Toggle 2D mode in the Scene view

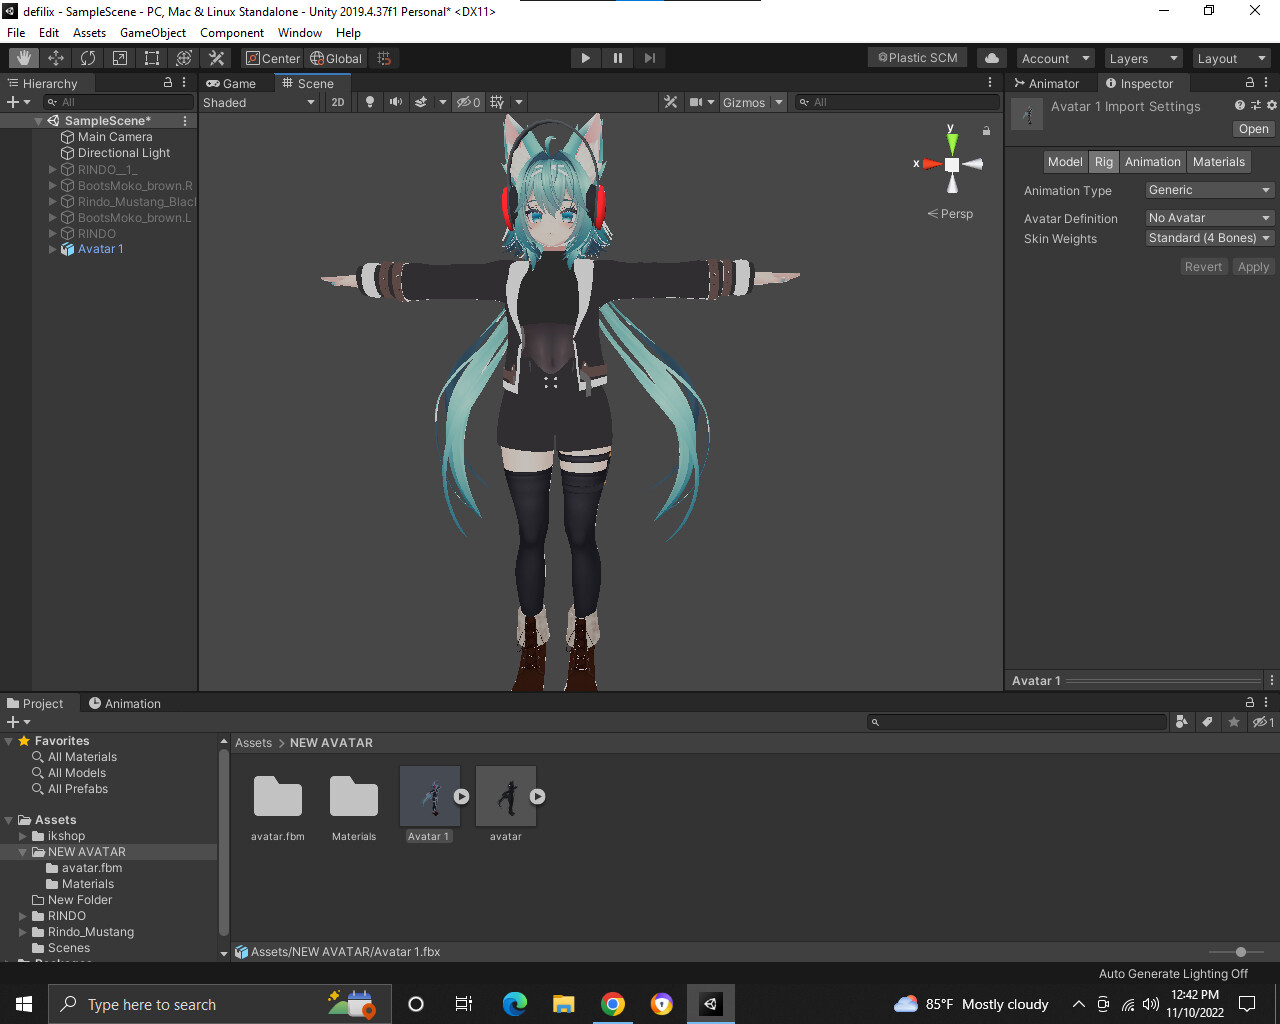tap(338, 101)
